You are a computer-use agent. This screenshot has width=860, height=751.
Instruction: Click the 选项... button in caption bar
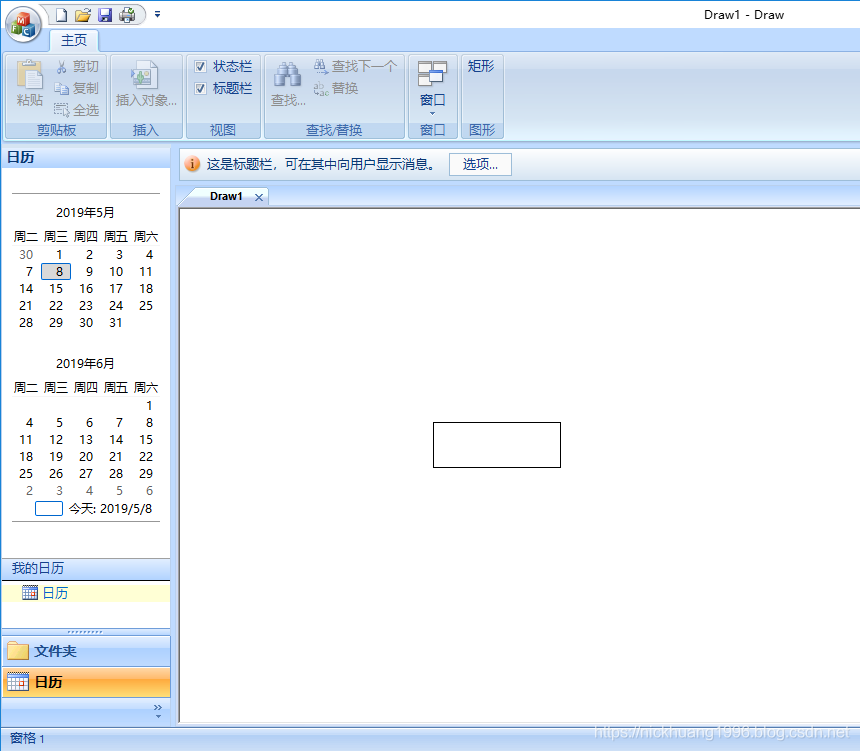pos(480,165)
